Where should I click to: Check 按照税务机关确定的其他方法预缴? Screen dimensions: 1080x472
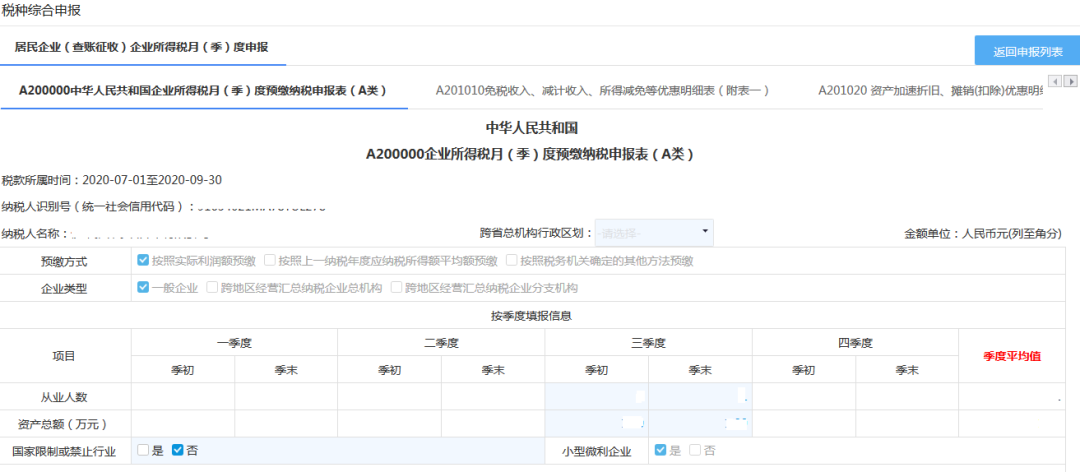point(512,260)
